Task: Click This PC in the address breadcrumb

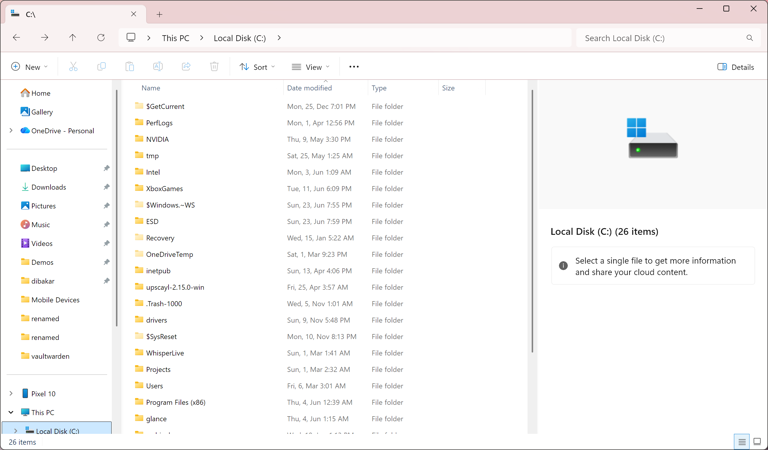Action: [175, 38]
